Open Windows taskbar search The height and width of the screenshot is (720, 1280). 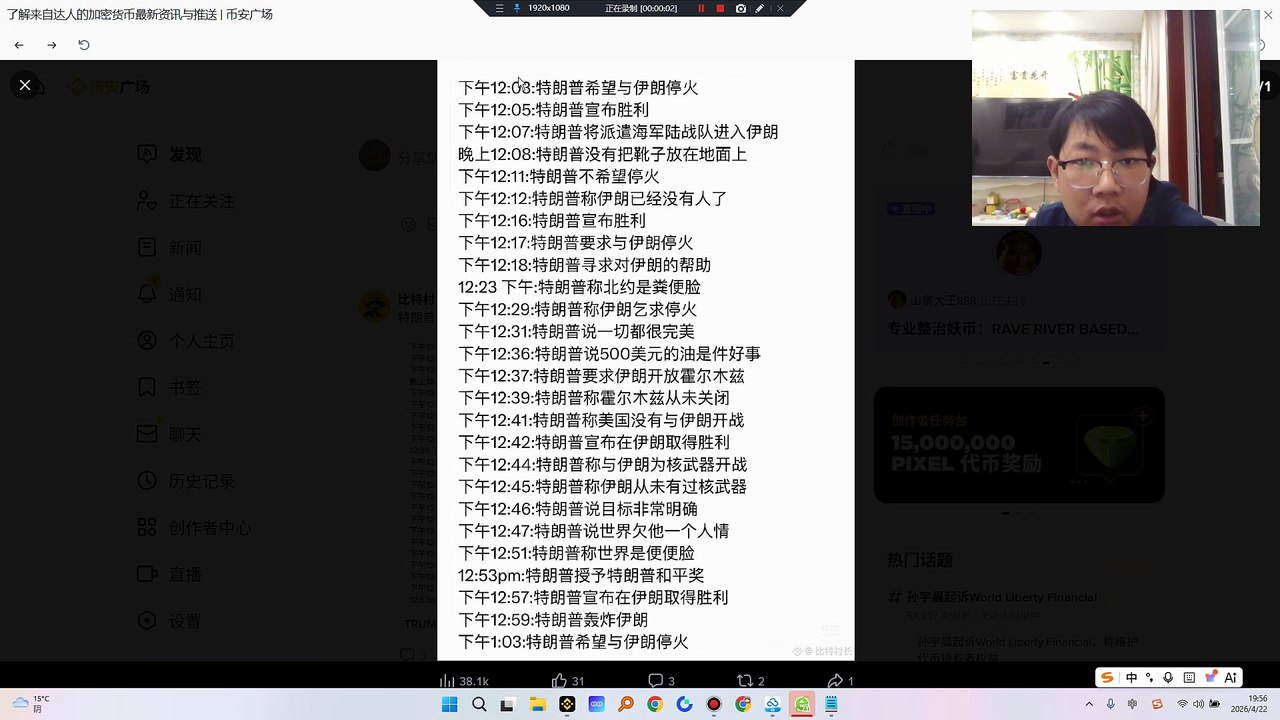(479, 705)
